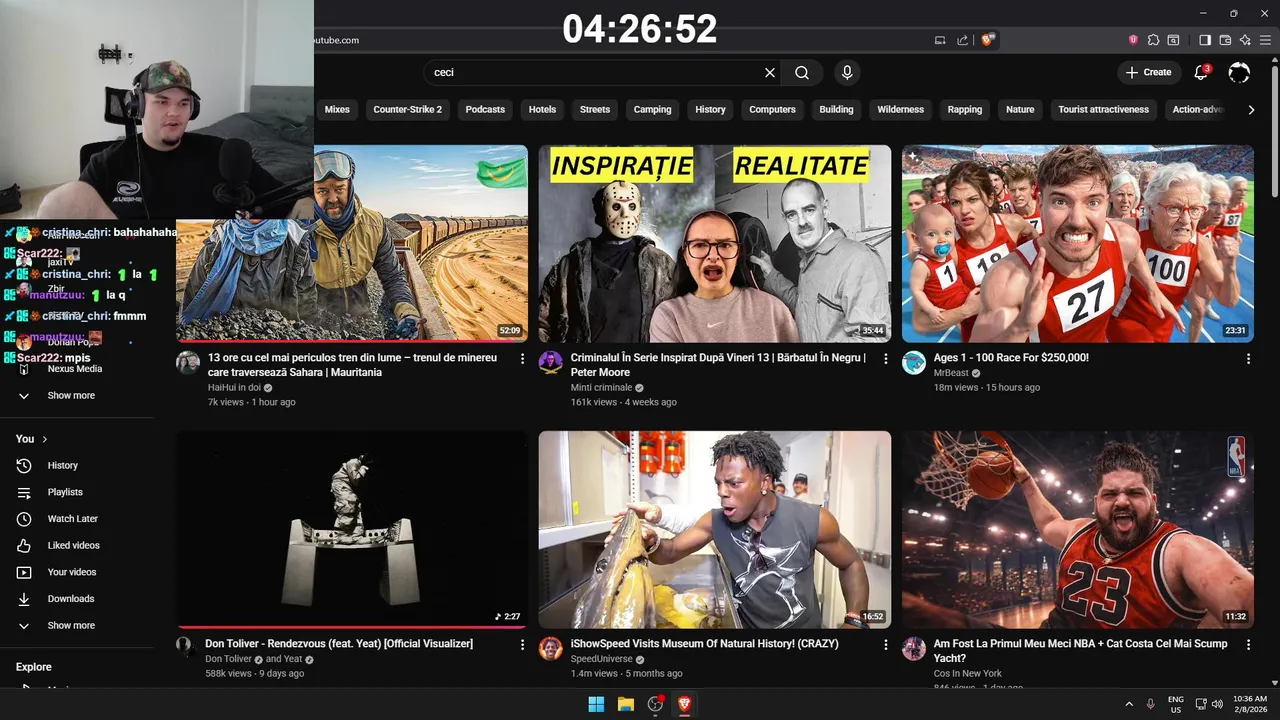The height and width of the screenshot is (720, 1280).
Task: Open the YouTube account avatar menu
Action: (x=1239, y=72)
